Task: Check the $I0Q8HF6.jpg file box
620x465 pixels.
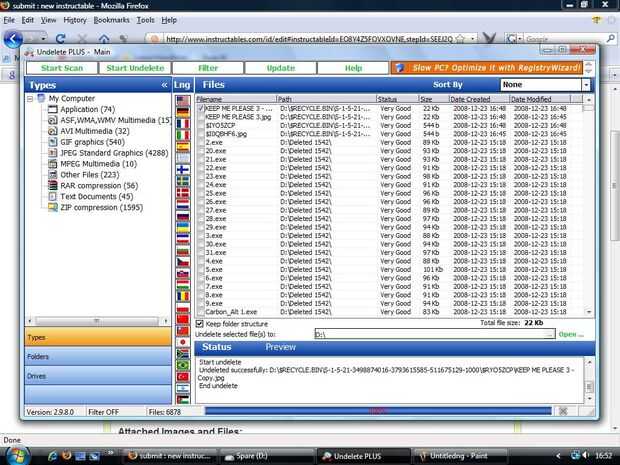Action: pyautogui.click(x=201, y=134)
